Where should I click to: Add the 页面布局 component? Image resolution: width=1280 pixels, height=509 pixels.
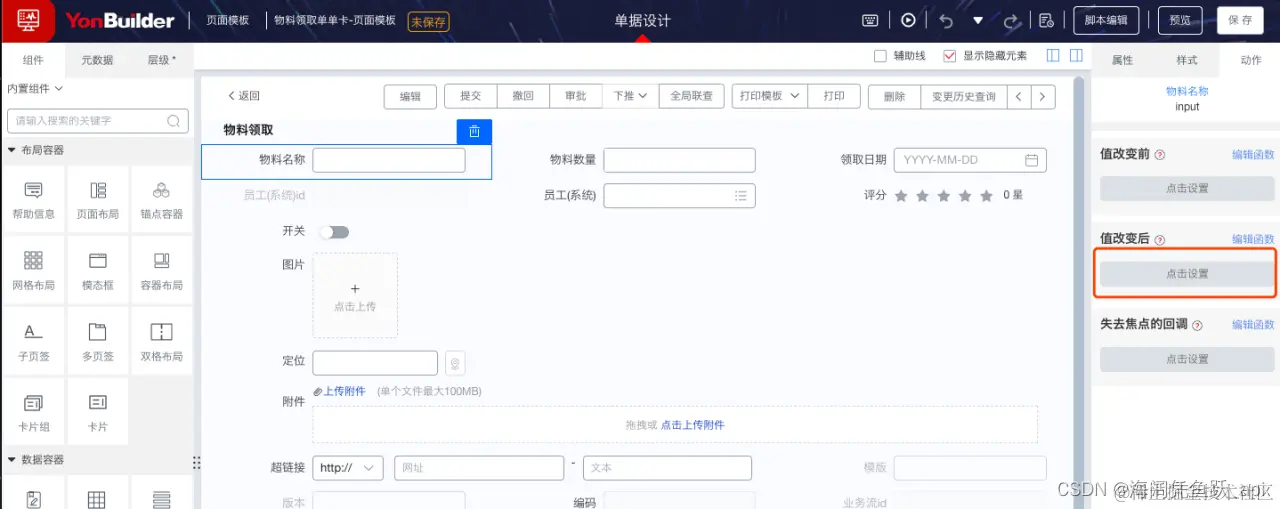click(97, 199)
